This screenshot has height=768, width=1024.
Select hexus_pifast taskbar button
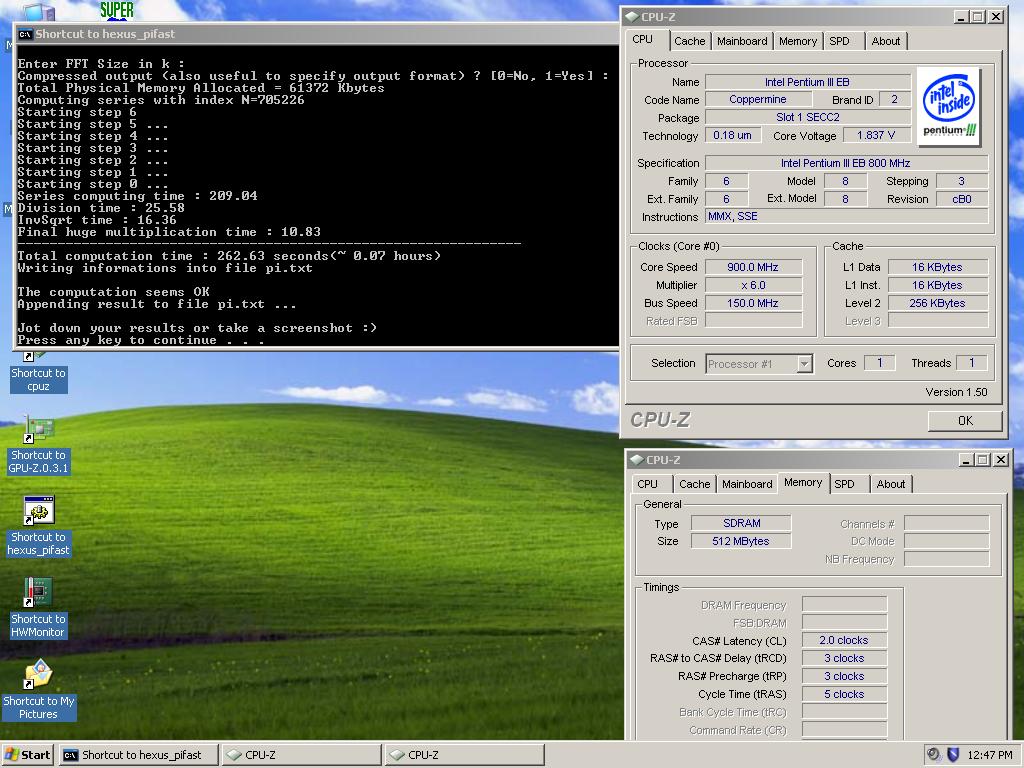[138, 755]
